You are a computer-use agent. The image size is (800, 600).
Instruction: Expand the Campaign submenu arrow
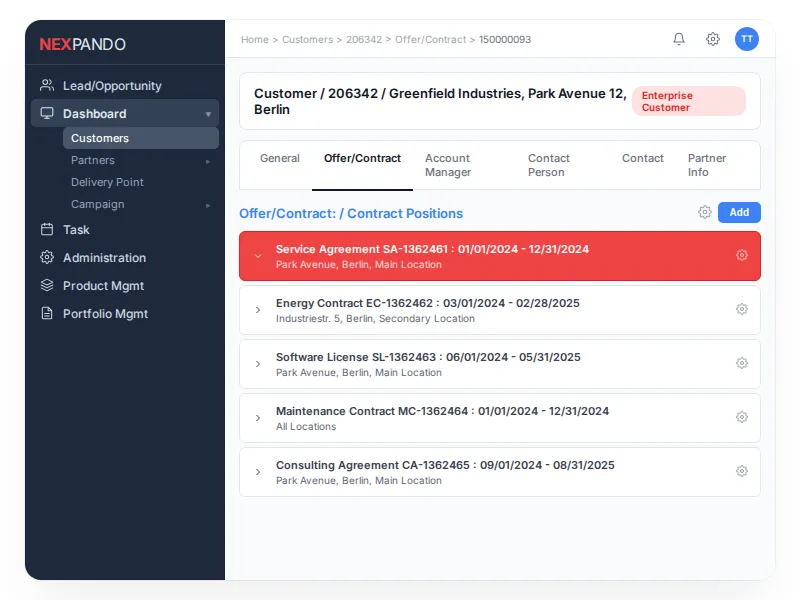(208, 205)
